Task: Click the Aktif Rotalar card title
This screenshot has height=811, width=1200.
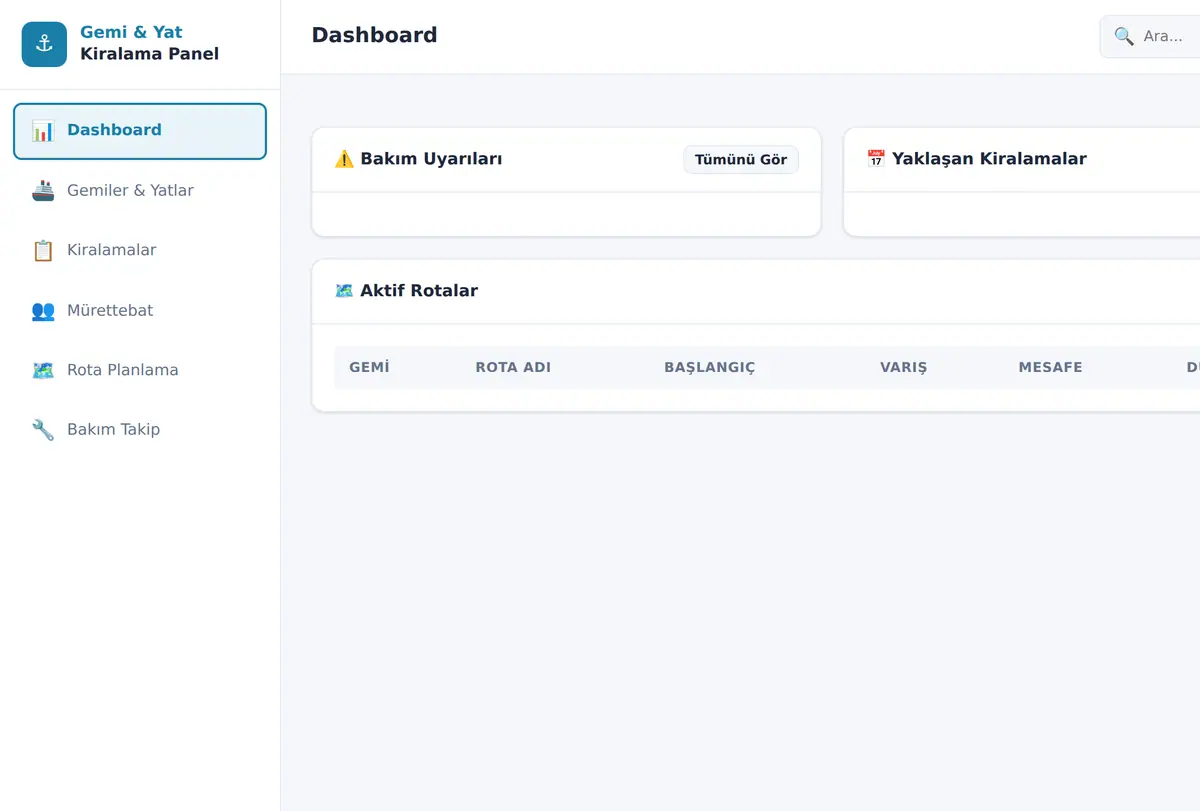Action: pos(419,291)
